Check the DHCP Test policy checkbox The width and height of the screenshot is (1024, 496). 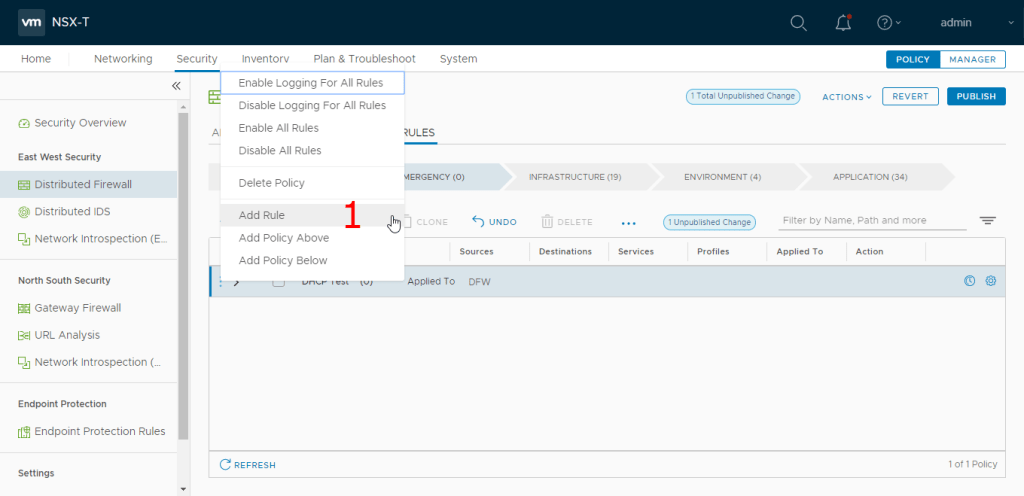pyautogui.click(x=279, y=282)
